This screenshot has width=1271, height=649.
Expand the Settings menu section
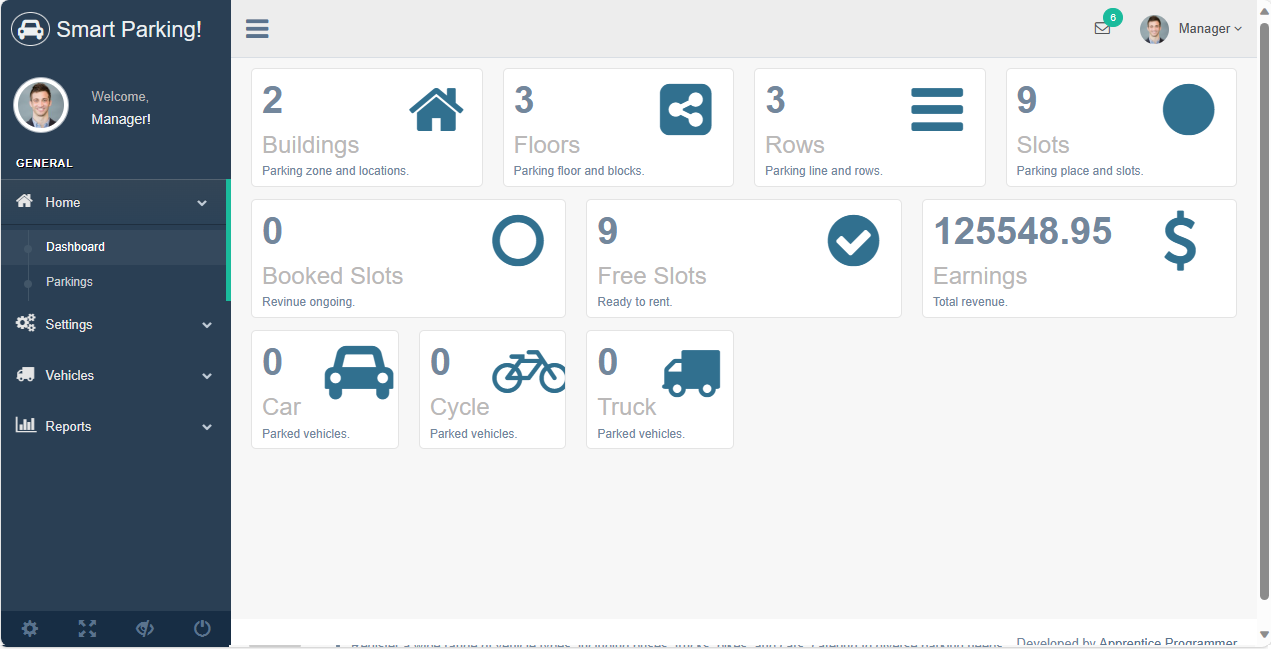click(x=68, y=324)
